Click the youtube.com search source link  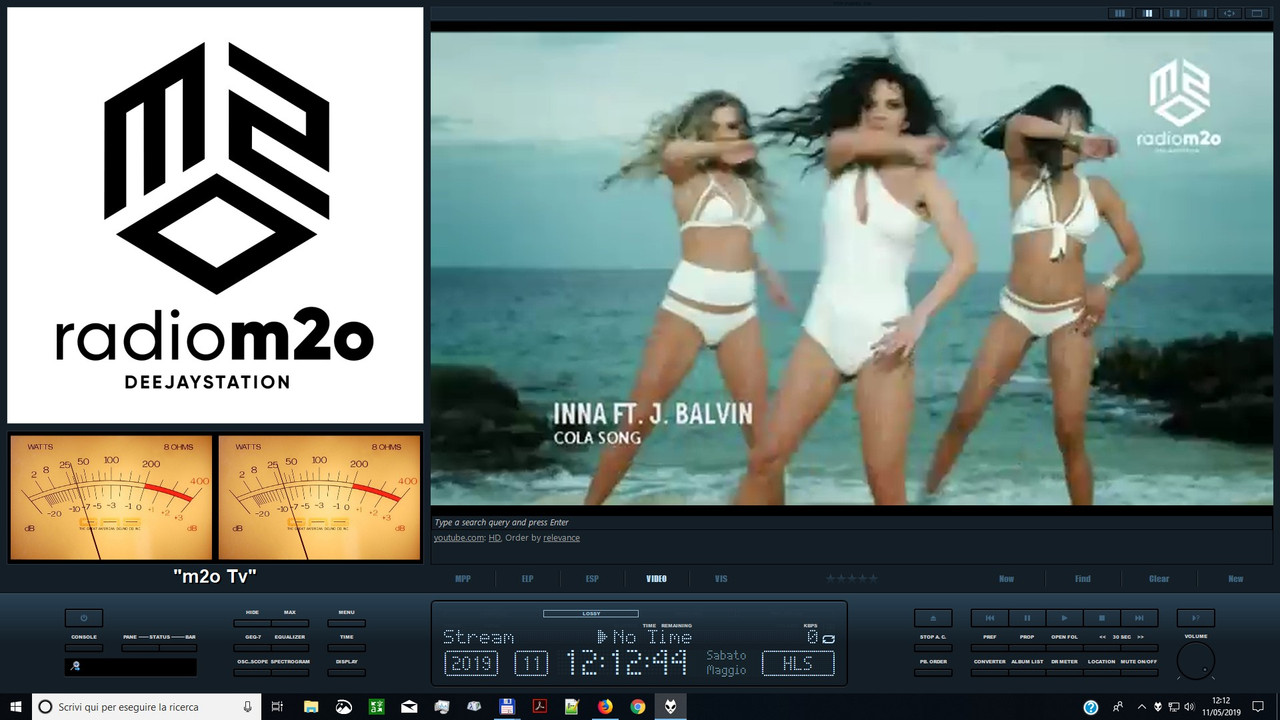tap(459, 538)
